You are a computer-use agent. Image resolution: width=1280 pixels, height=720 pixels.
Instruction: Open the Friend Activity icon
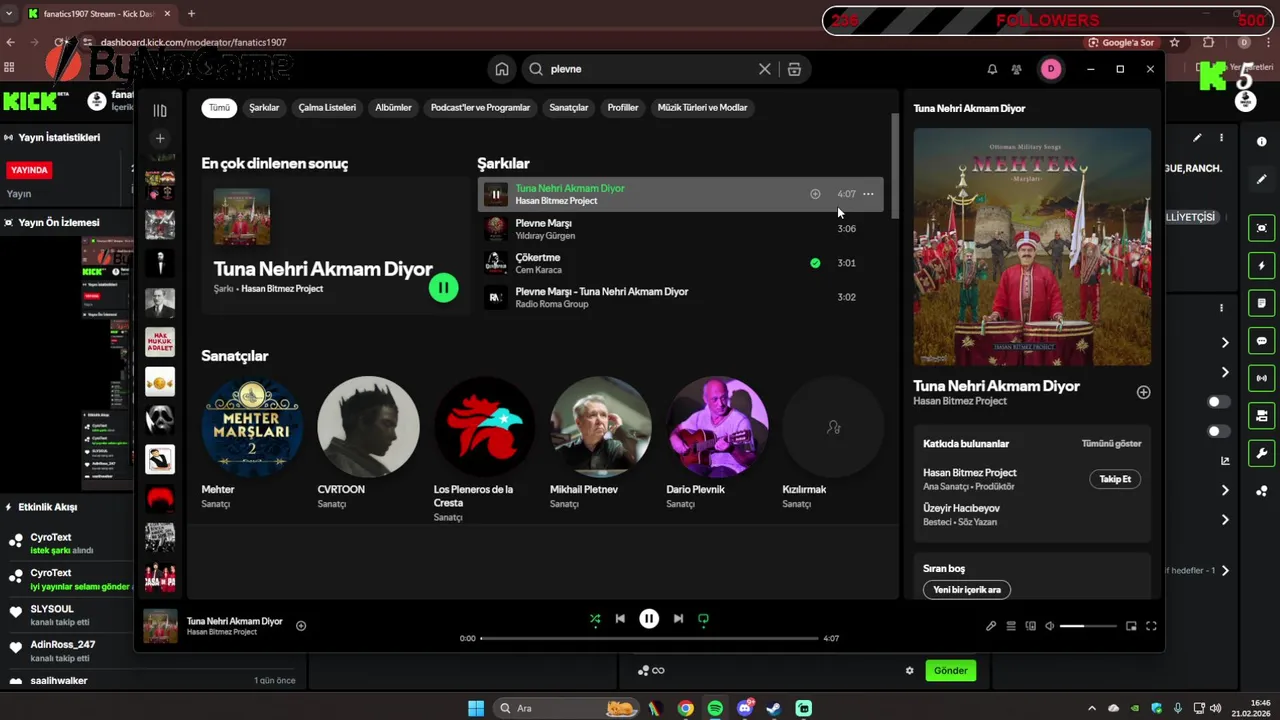(x=1017, y=69)
